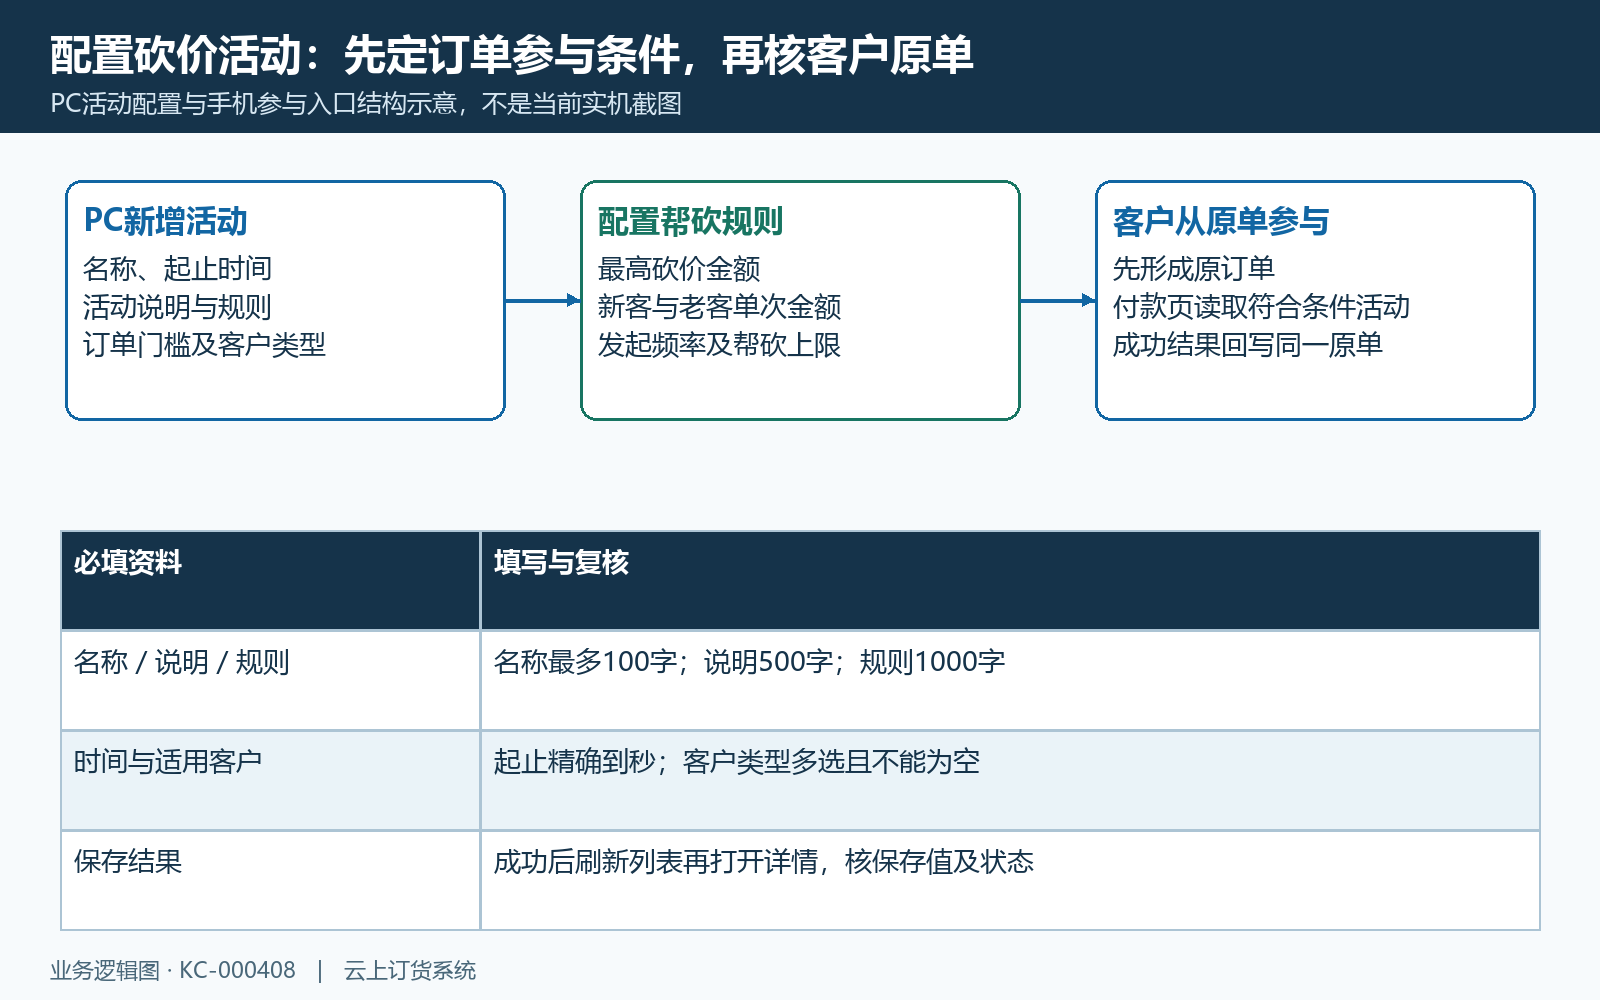Select the 客户从原单参与 card heading

1221,221
